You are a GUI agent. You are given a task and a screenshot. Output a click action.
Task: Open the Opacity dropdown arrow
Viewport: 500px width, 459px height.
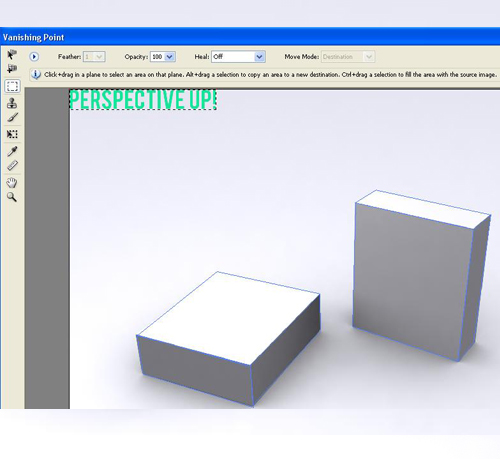click(170, 57)
